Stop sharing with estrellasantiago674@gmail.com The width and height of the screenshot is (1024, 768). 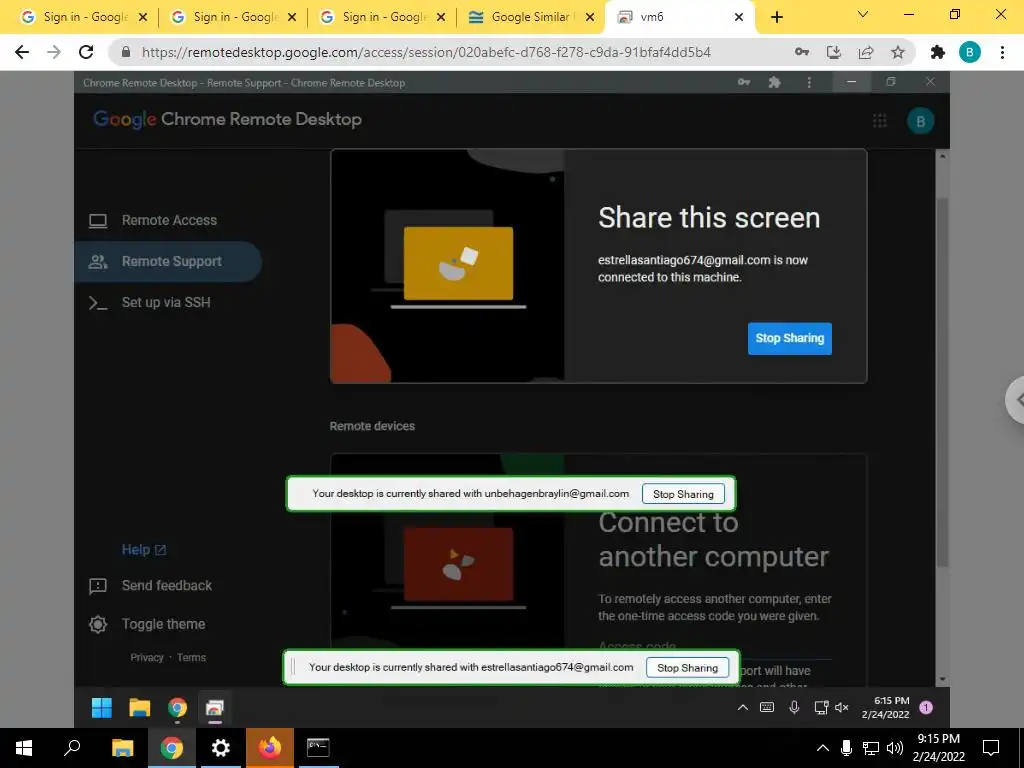coord(687,668)
